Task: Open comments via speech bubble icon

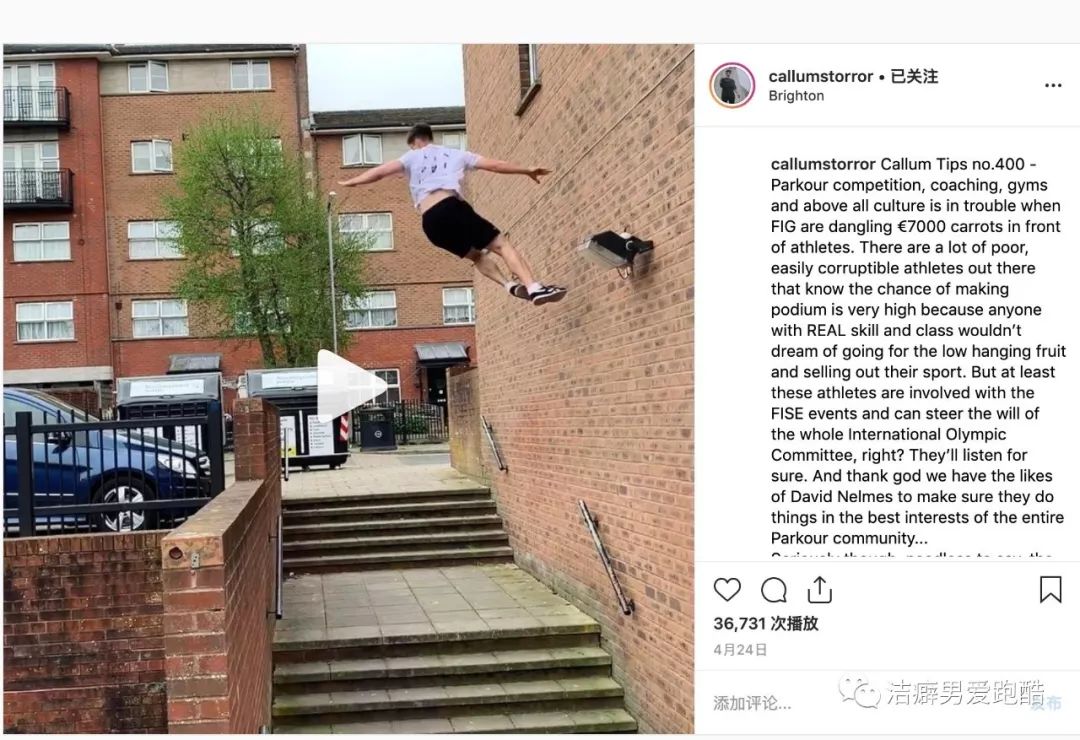Action: click(773, 590)
